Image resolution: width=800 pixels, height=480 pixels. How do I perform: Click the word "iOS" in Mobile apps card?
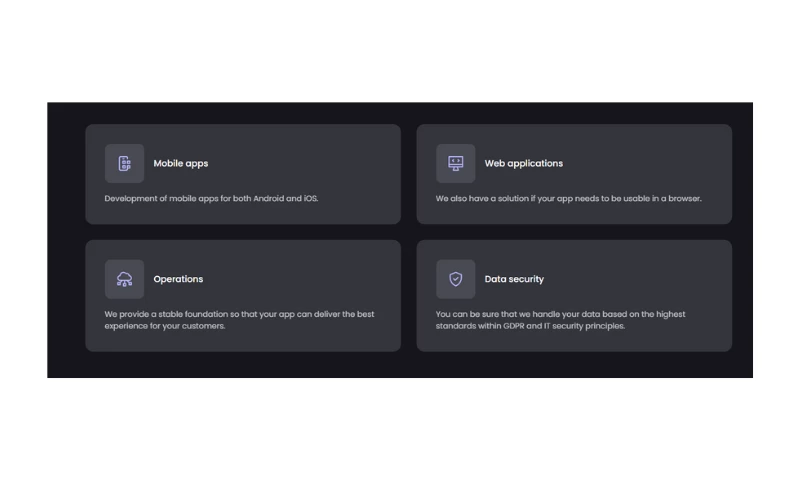click(309, 199)
